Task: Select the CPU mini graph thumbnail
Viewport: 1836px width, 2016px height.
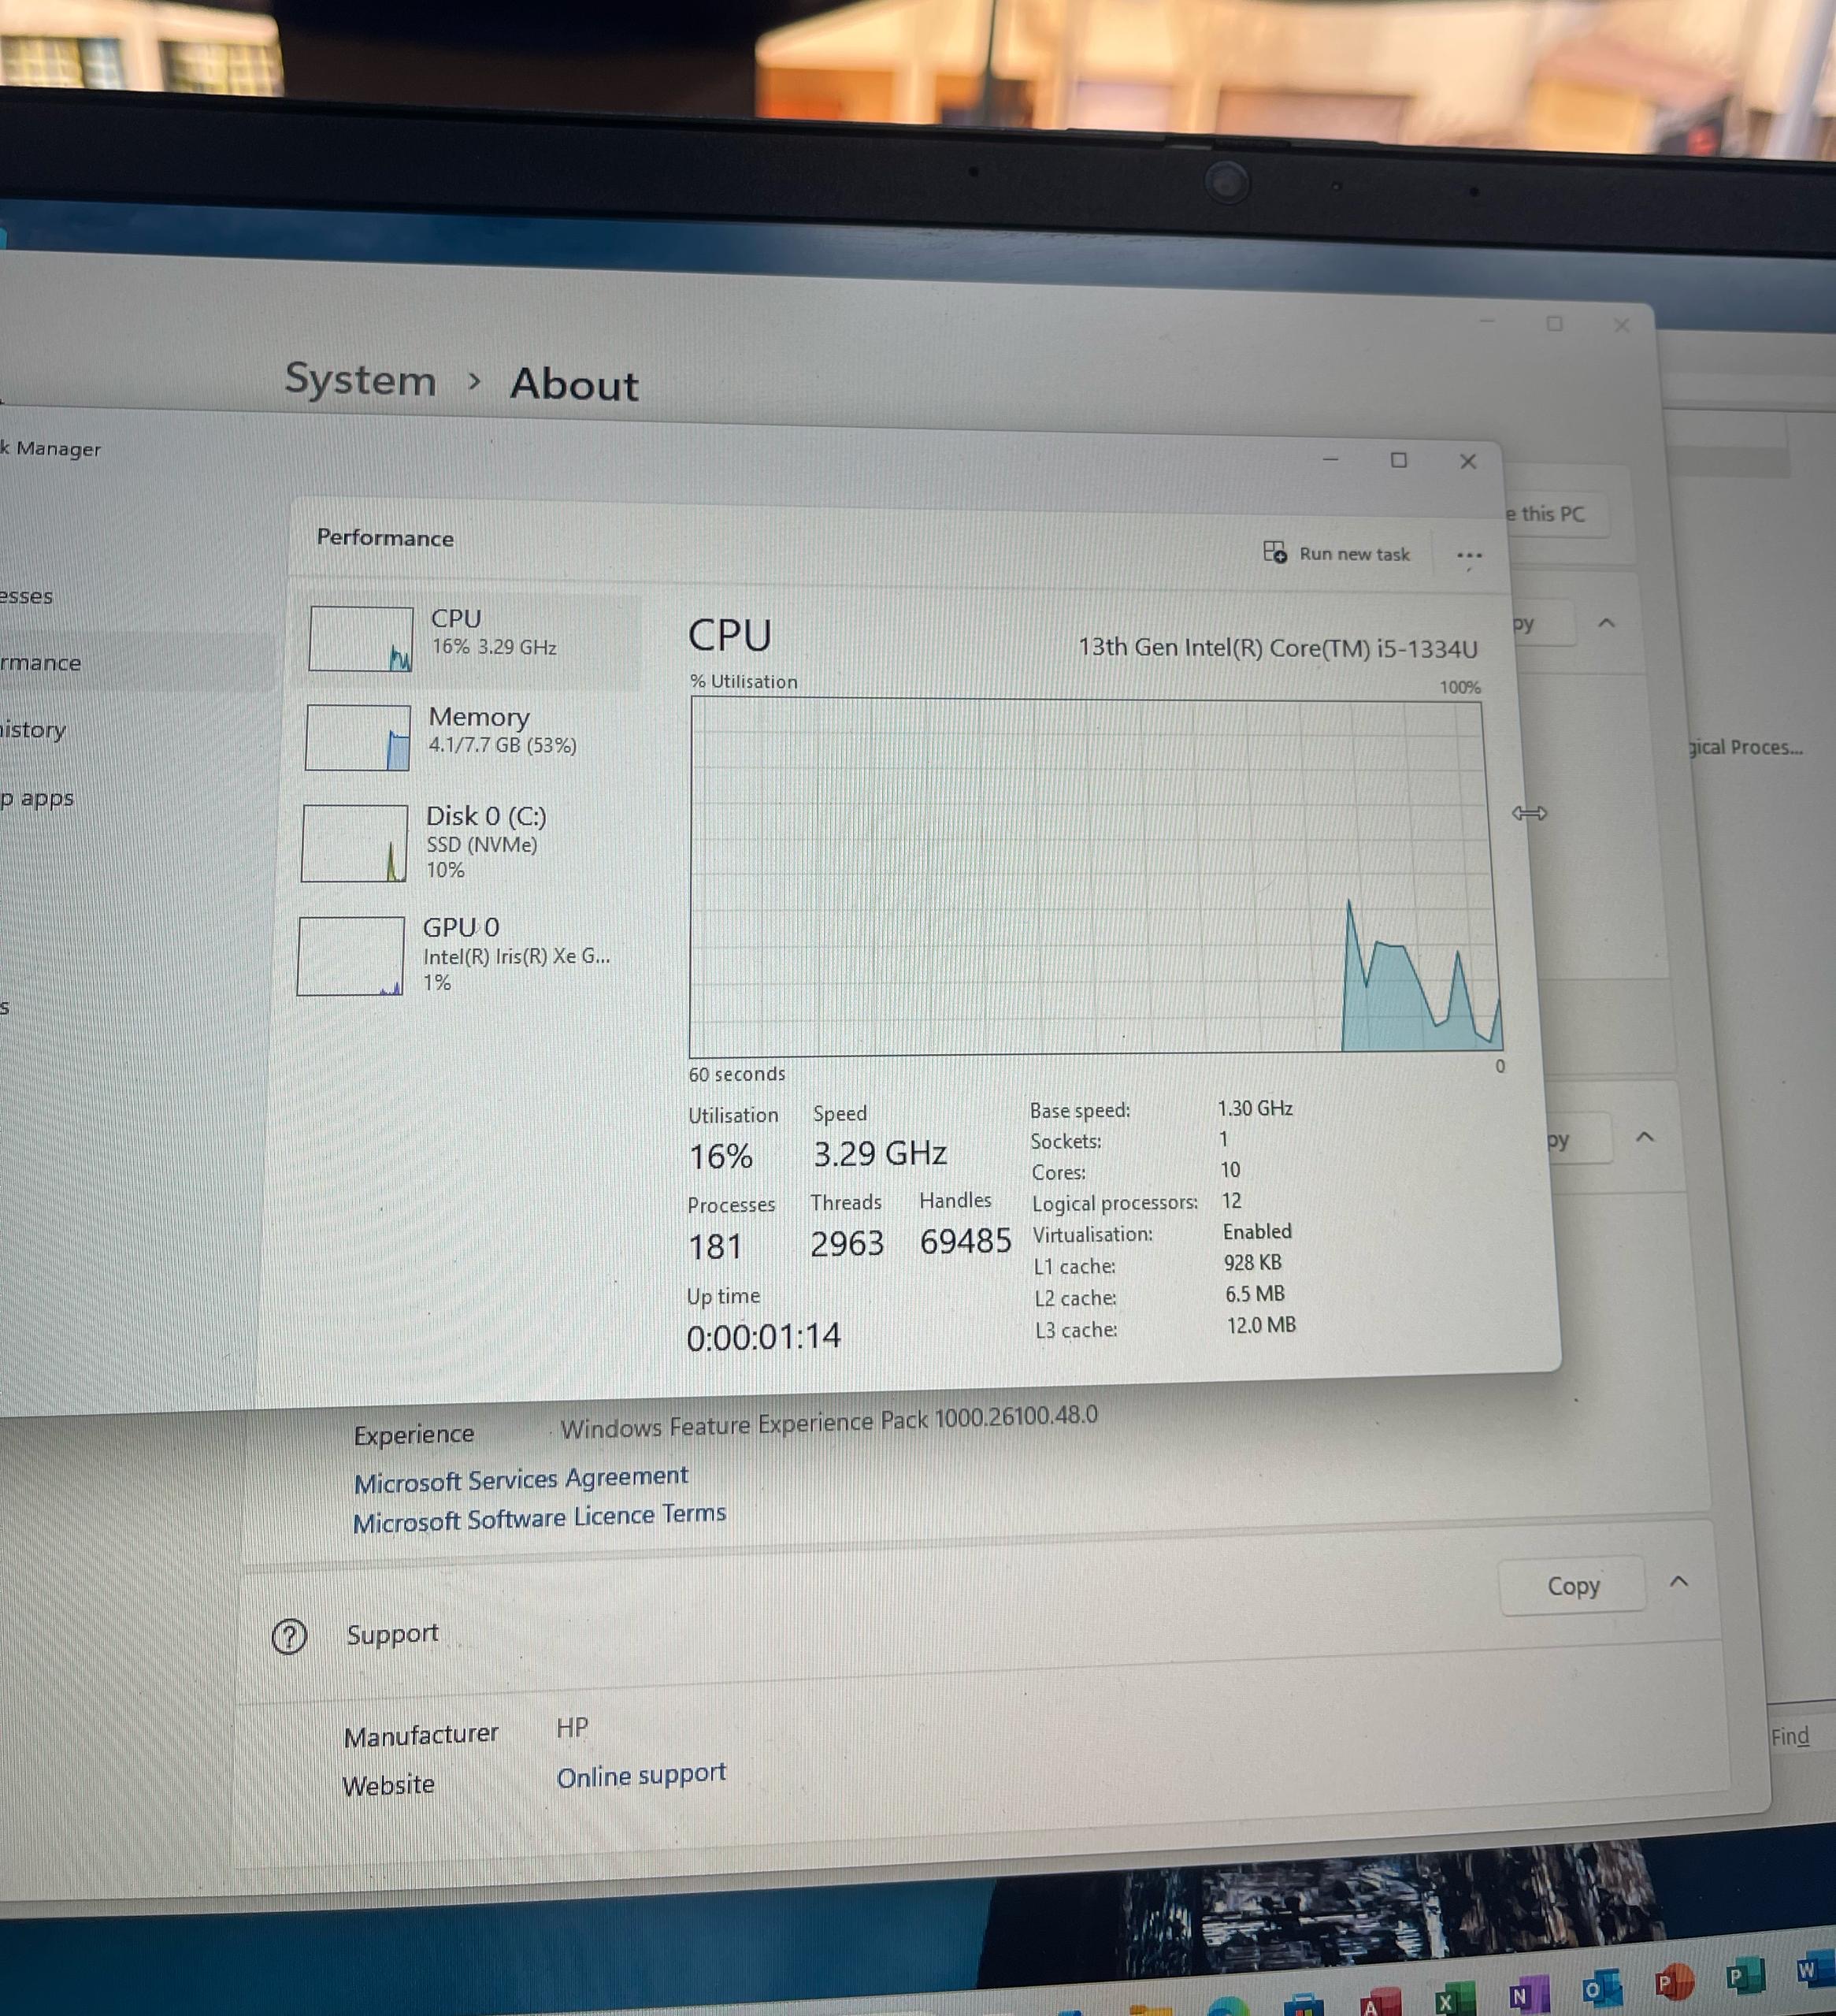Action: coord(360,638)
